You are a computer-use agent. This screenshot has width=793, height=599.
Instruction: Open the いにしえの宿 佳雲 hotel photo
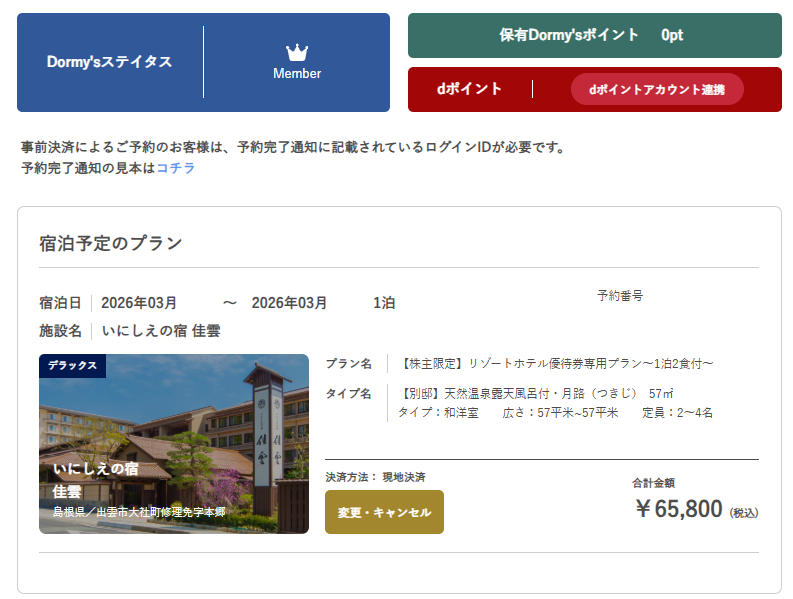coord(174,444)
